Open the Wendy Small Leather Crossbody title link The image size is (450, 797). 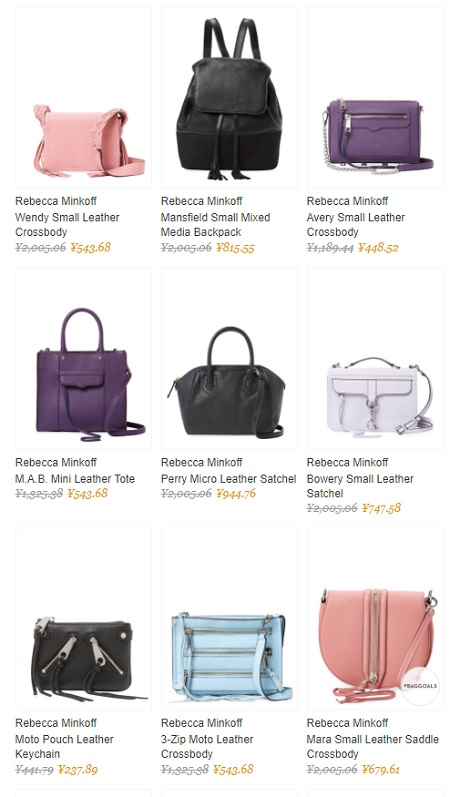pyautogui.click(x=67, y=225)
